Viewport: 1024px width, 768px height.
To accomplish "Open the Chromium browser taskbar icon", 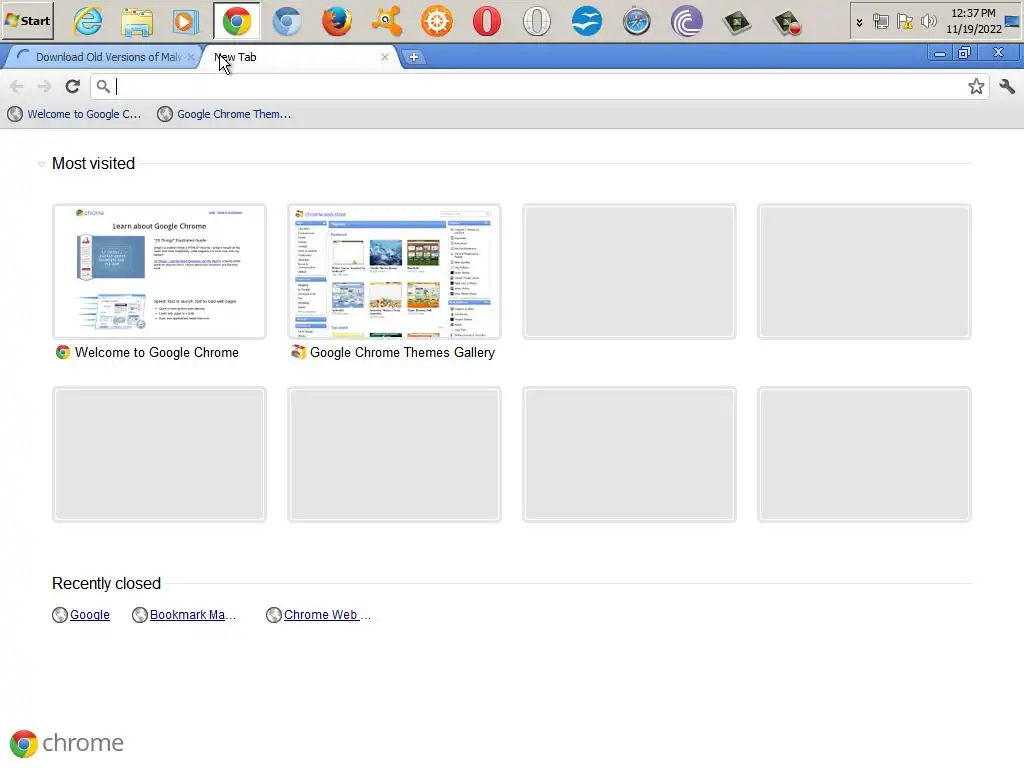I will 287,22.
